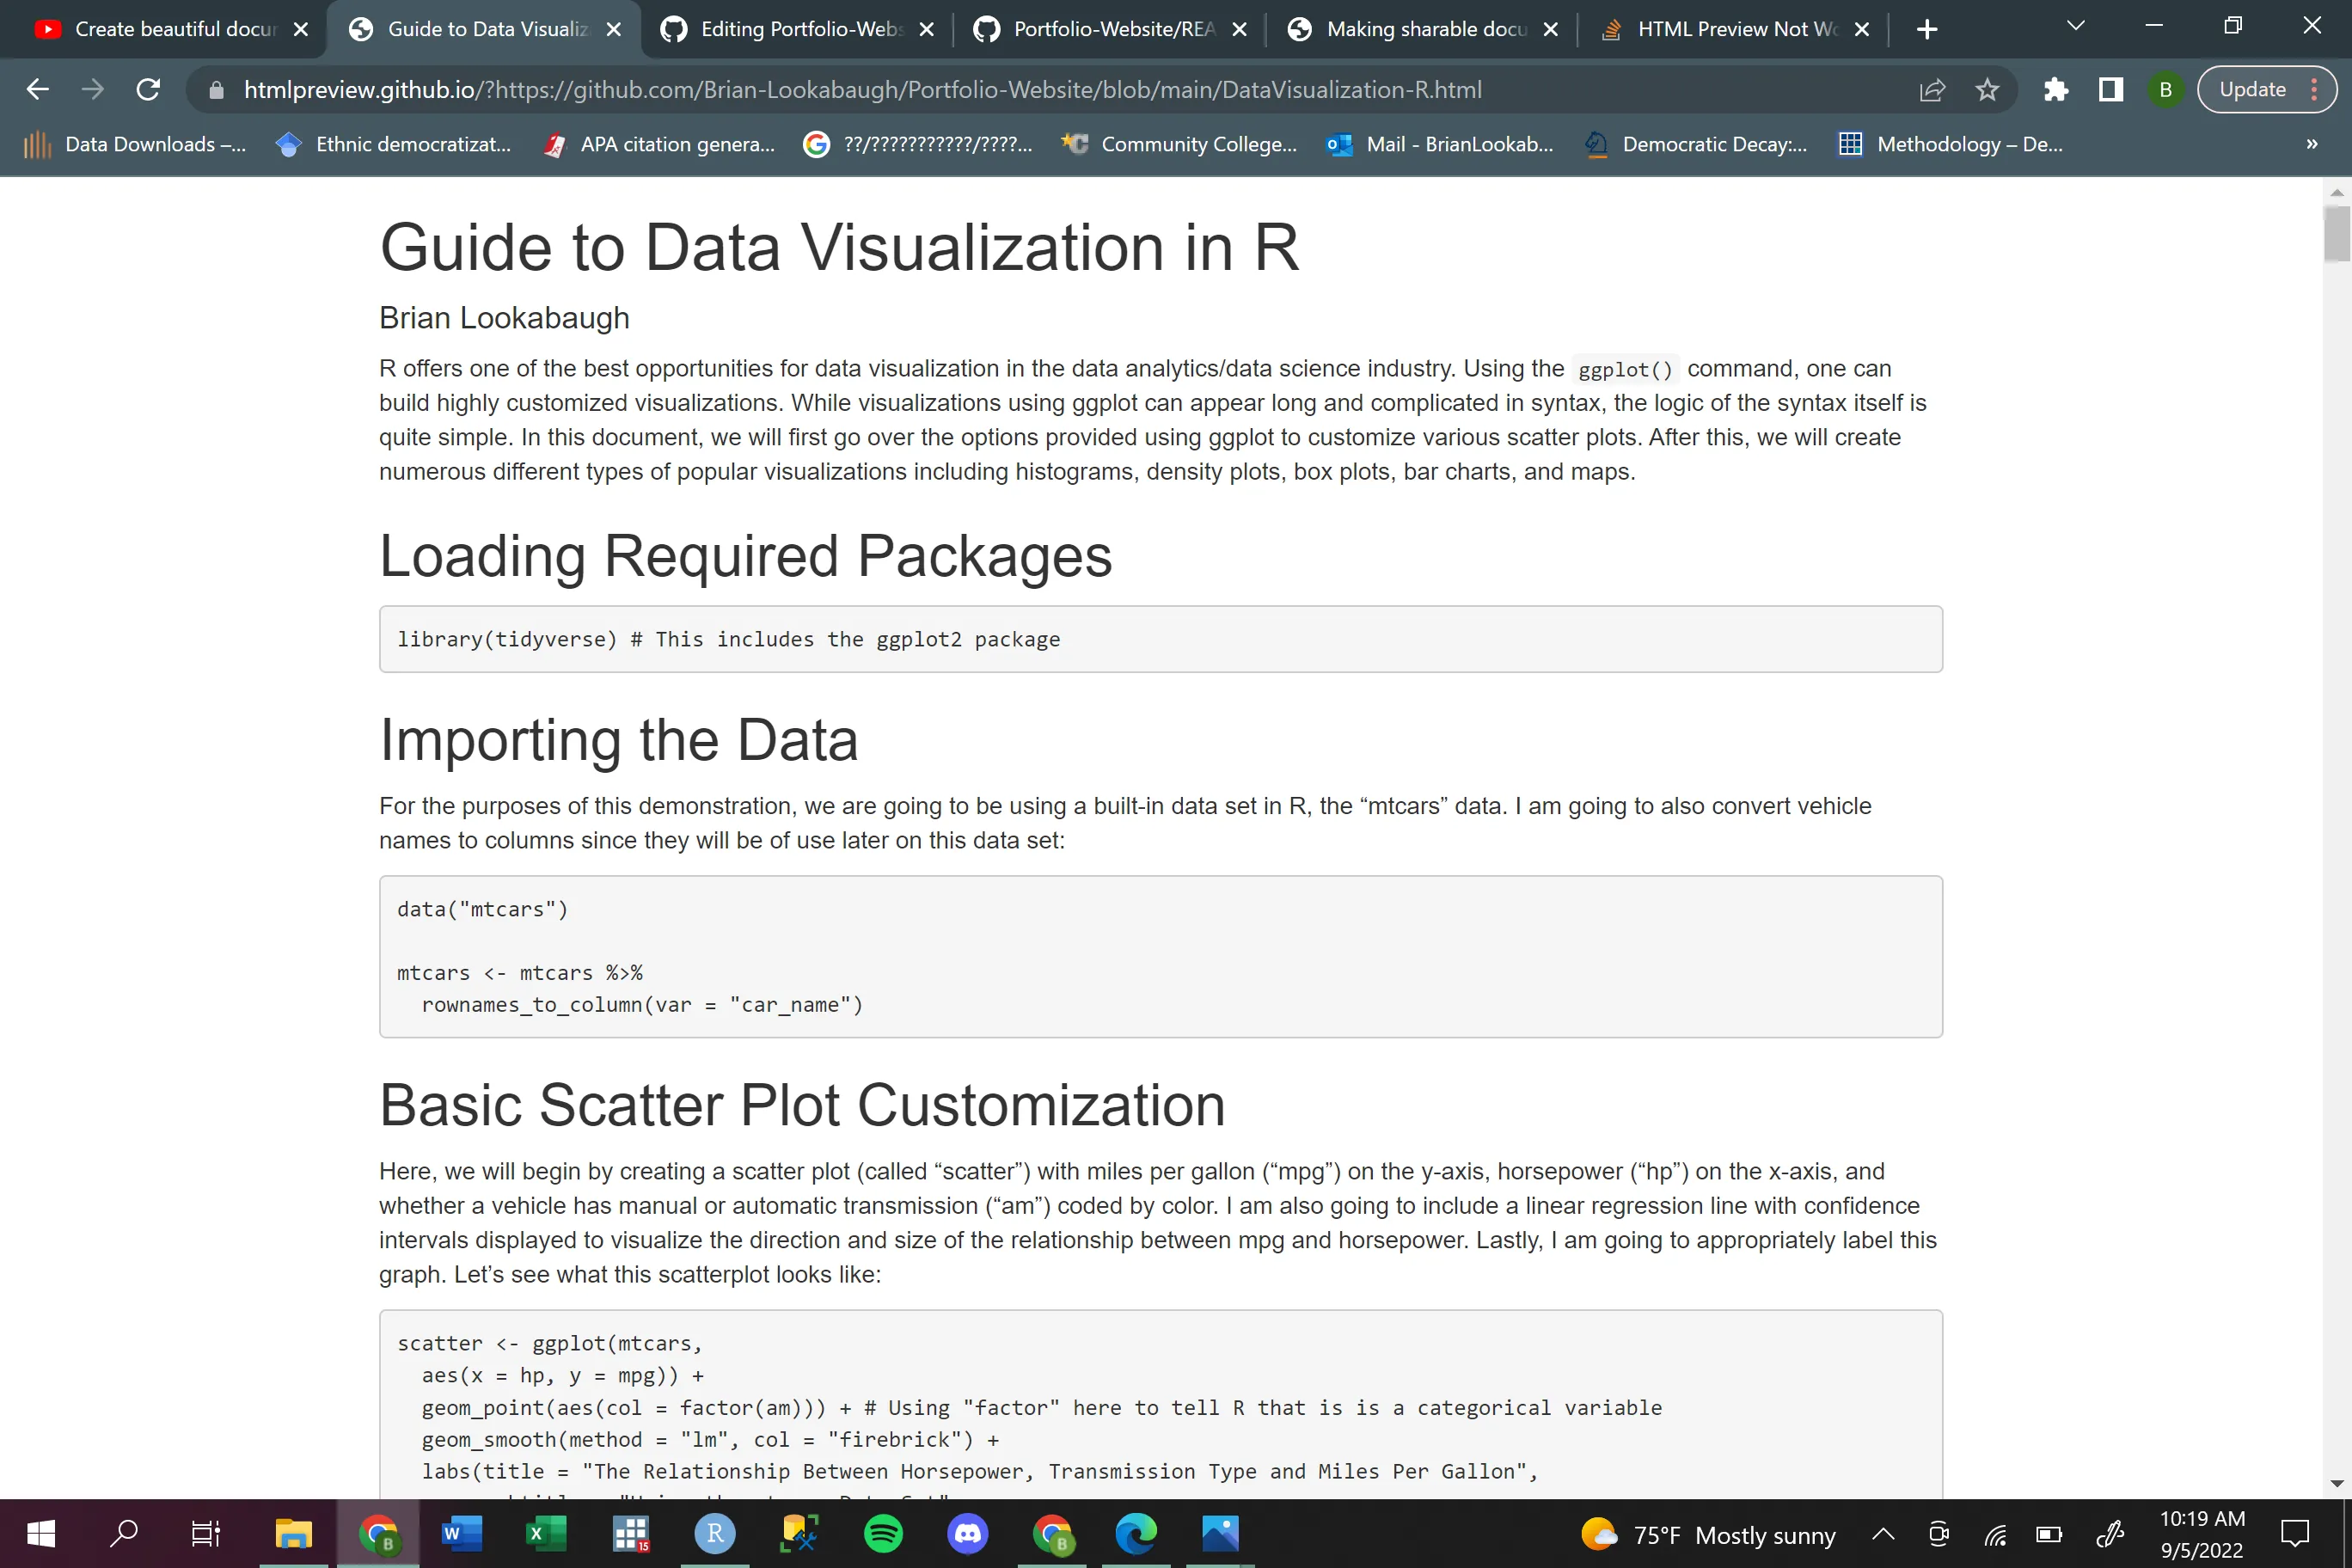
Task: Open the Extensions puzzle icon
Action: coord(2055,90)
